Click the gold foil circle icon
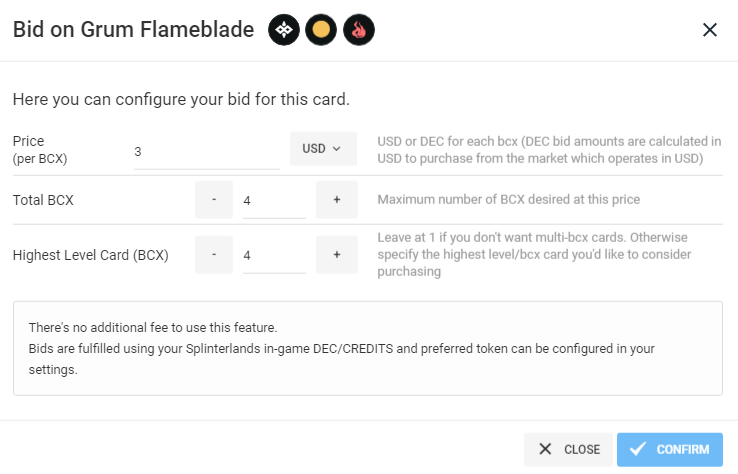The image size is (738, 474). 321,30
